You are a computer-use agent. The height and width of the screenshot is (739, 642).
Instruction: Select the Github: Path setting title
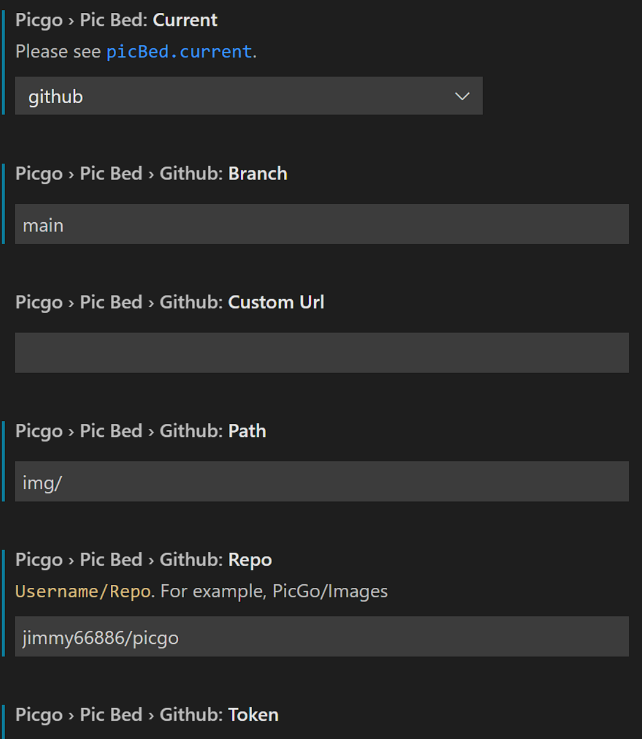tap(140, 431)
